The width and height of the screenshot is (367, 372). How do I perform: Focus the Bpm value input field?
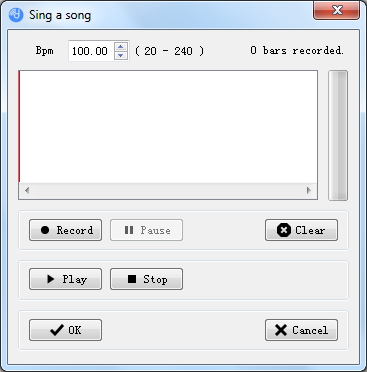click(91, 51)
